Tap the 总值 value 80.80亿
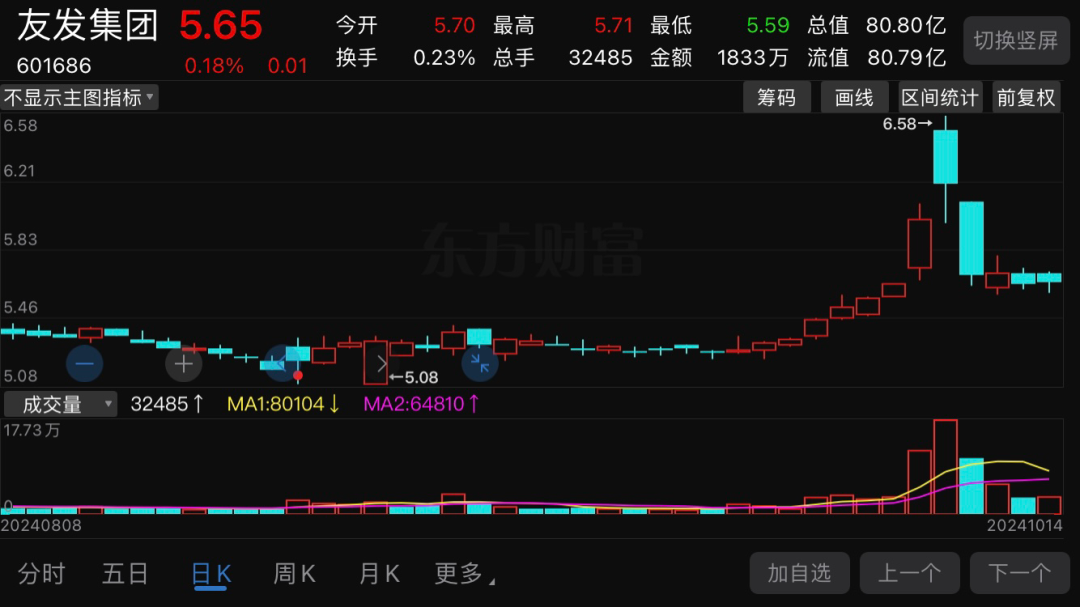This screenshot has height=607, width=1080. coord(906,26)
